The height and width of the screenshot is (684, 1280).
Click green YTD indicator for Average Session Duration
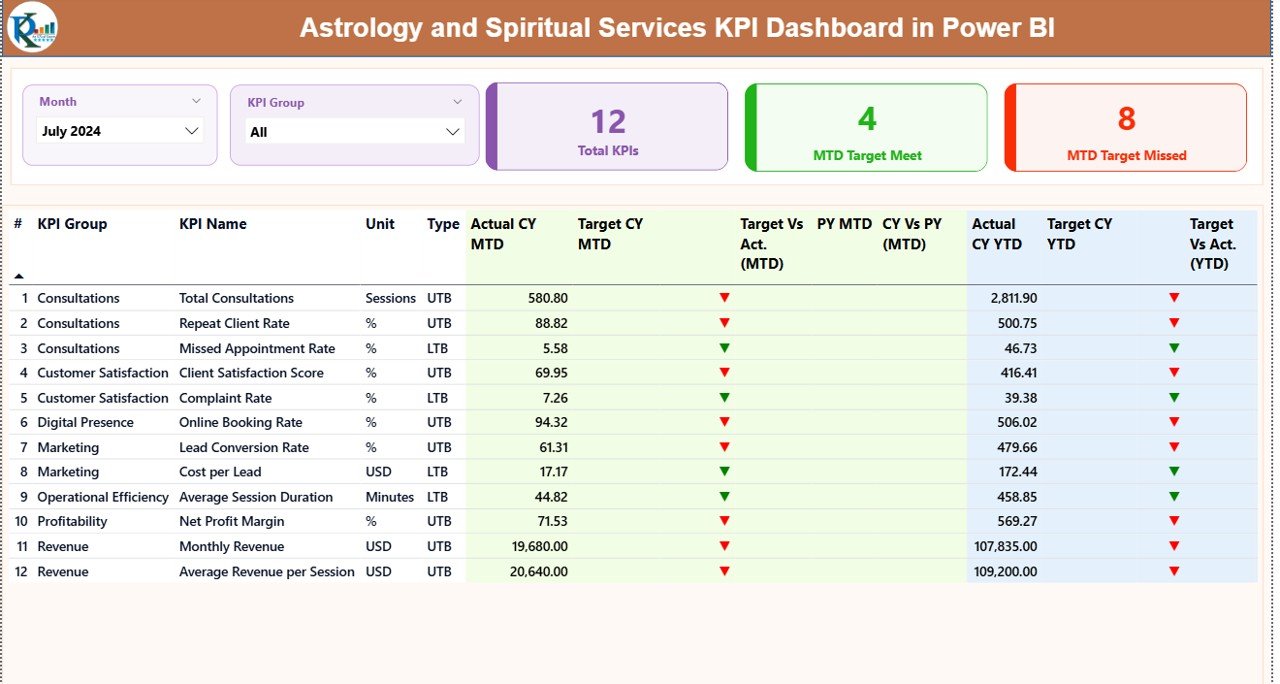1173,496
